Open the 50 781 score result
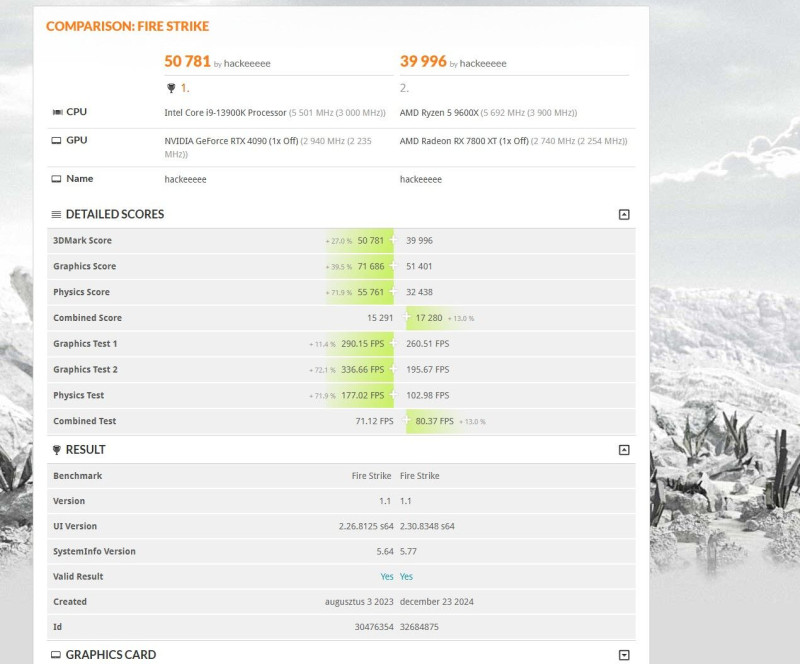 click(187, 61)
